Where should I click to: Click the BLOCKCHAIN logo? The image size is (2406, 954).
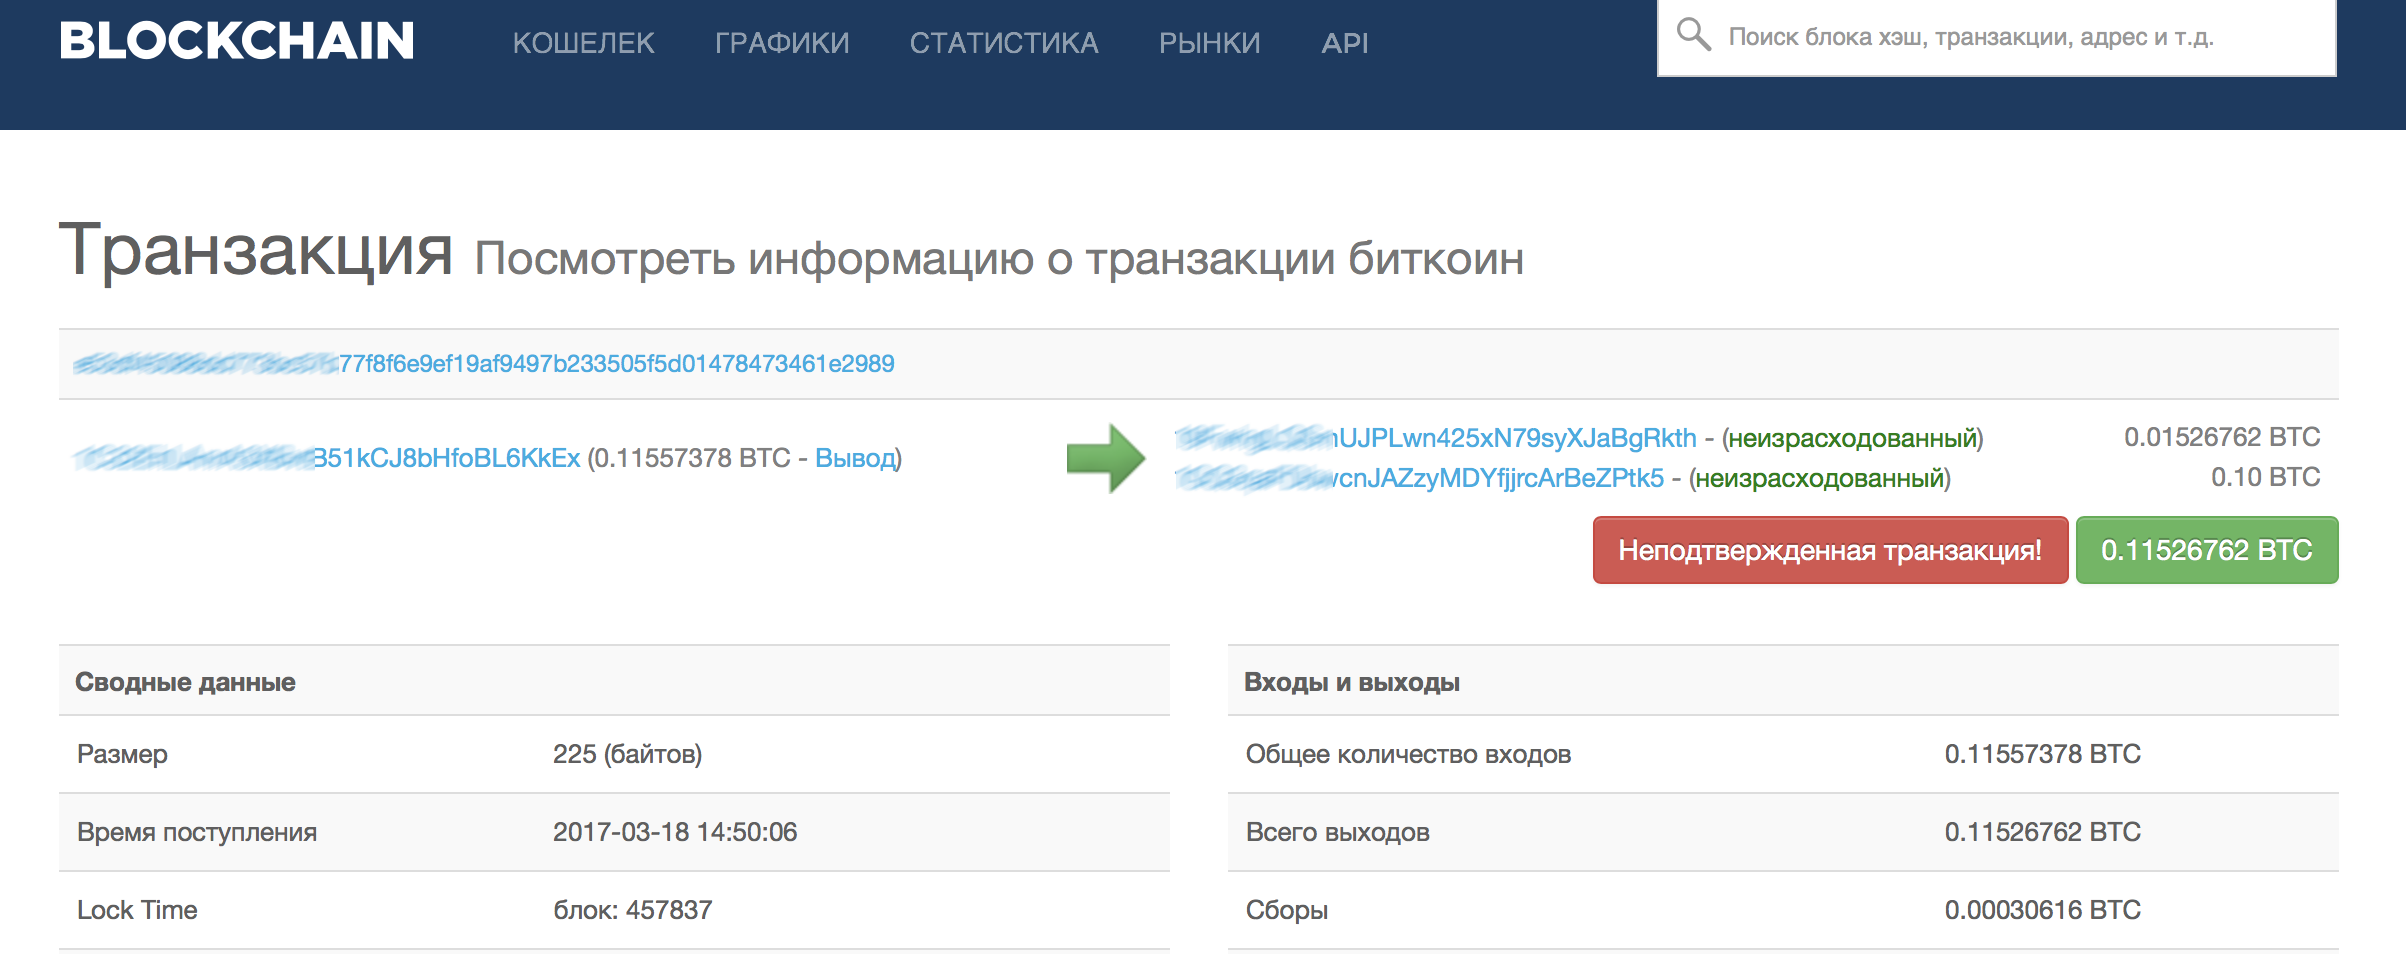point(237,42)
